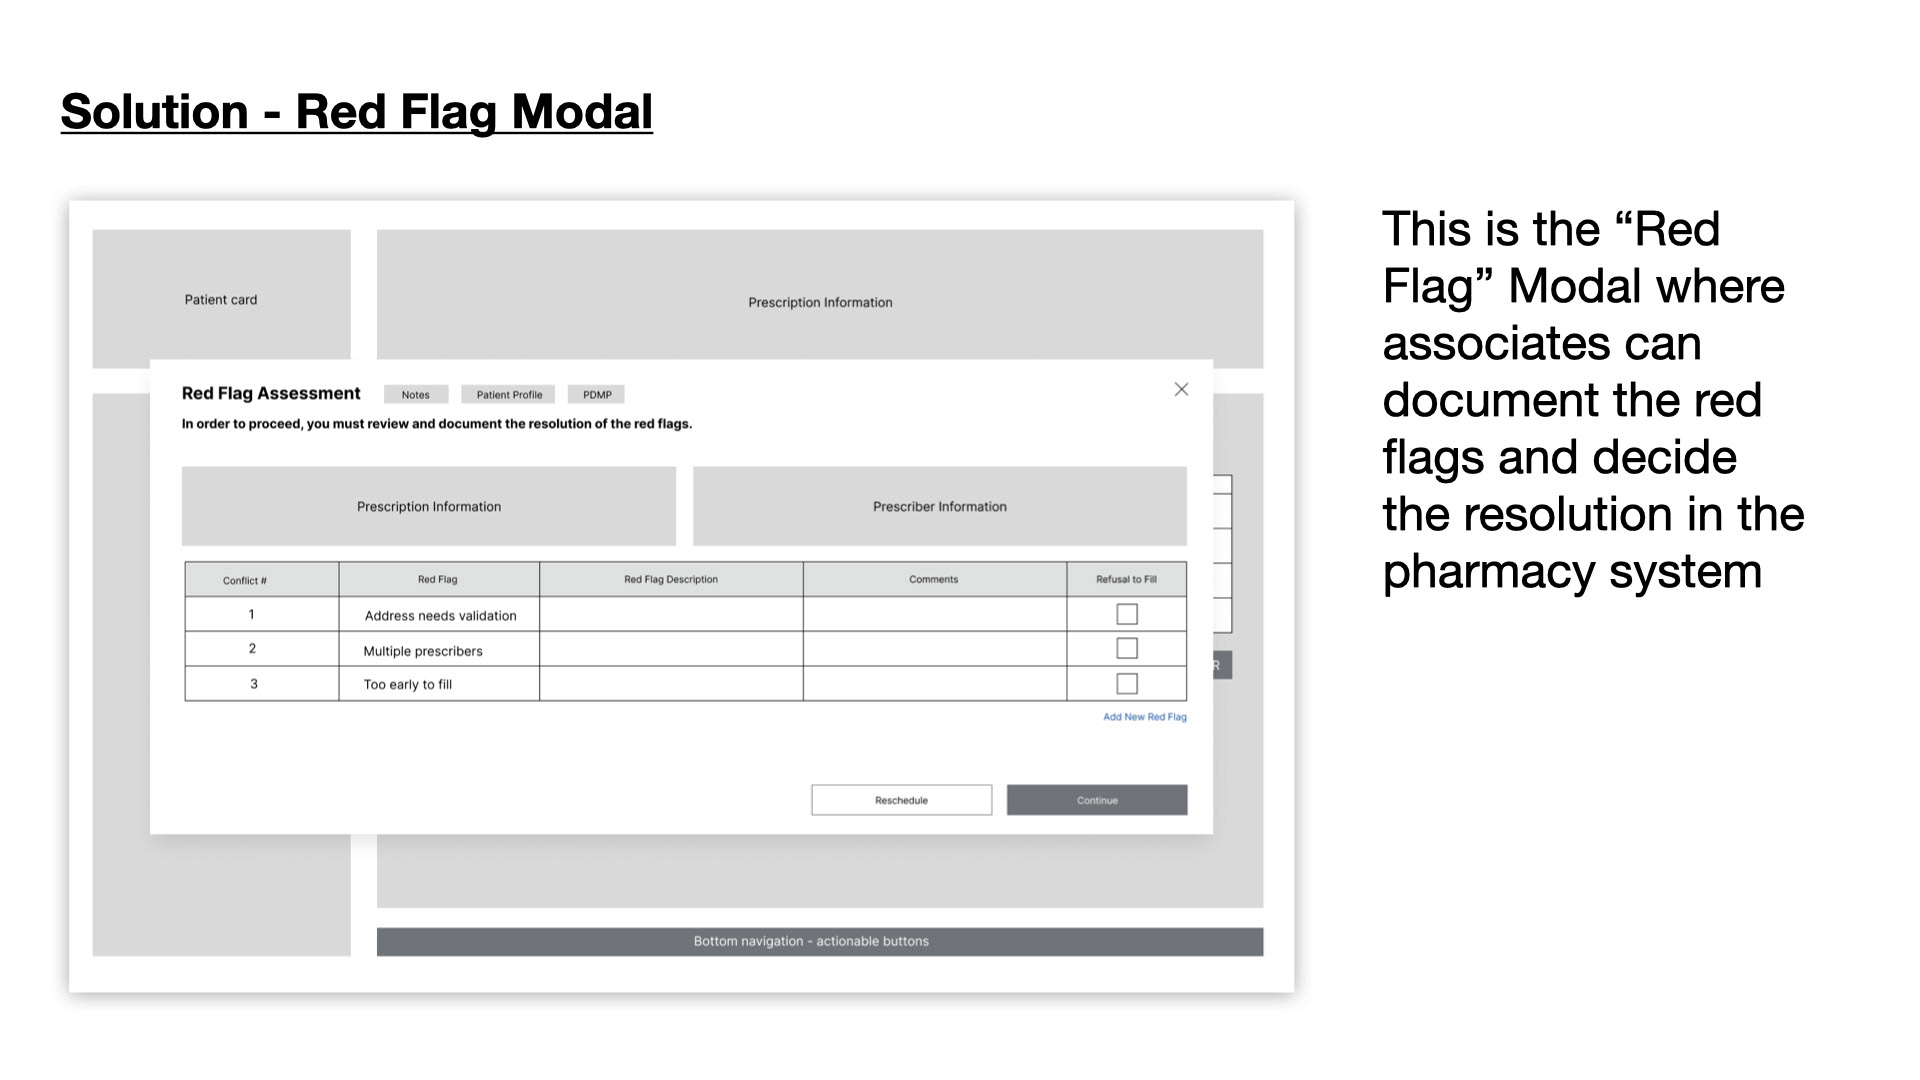The width and height of the screenshot is (1920, 1080).
Task: Click the Comments cell for Address needs validation
Action: tap(934, 615)
